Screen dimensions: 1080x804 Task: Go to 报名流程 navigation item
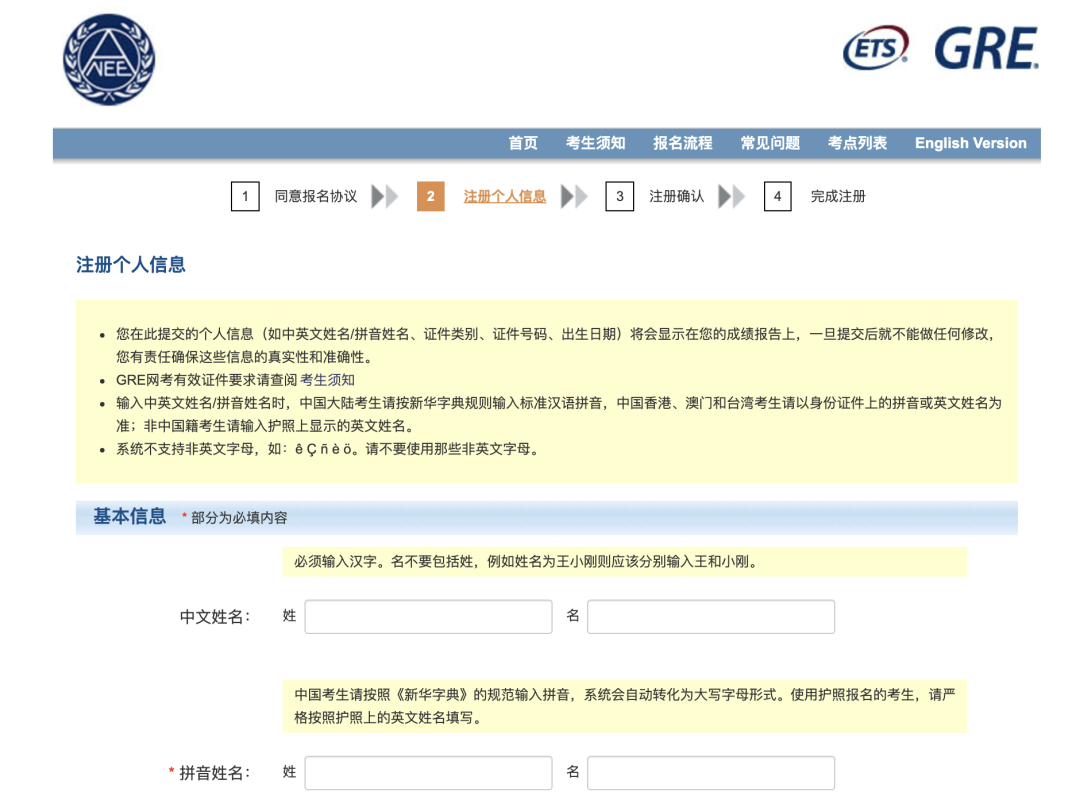tap(683, 143)
